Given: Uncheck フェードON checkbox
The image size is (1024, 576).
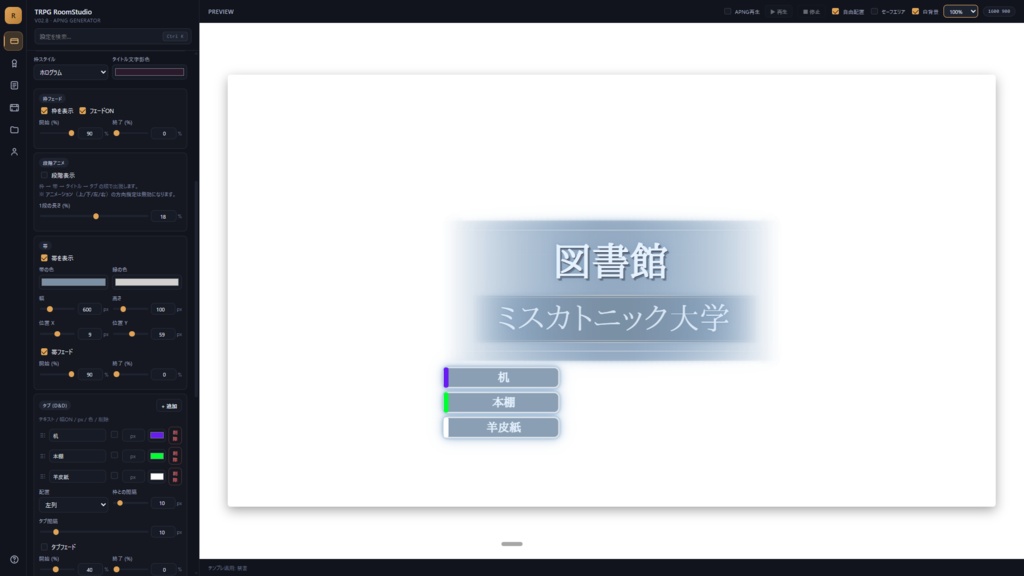Looking at the screenshot, I should tap(82, 111).
